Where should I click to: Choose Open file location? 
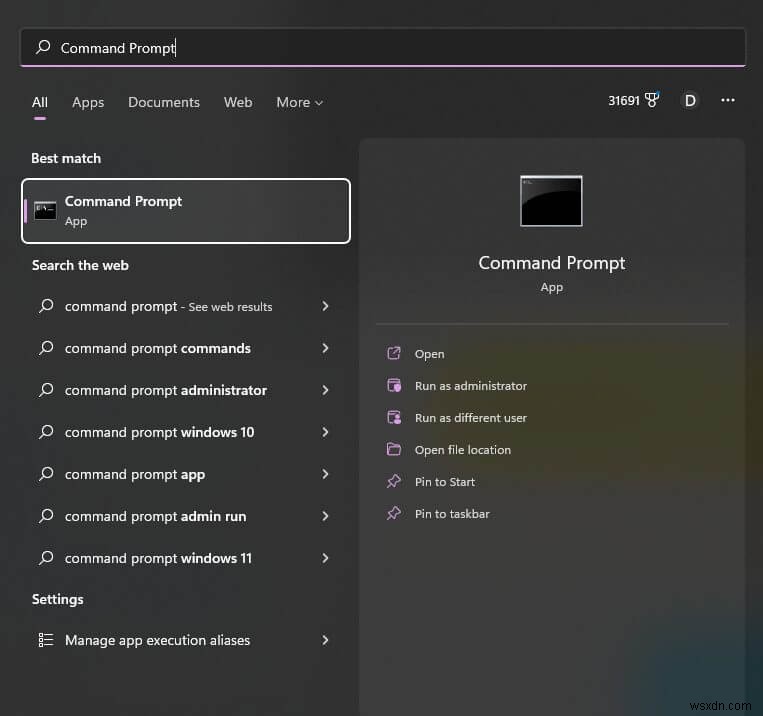[x=463, y=450]
